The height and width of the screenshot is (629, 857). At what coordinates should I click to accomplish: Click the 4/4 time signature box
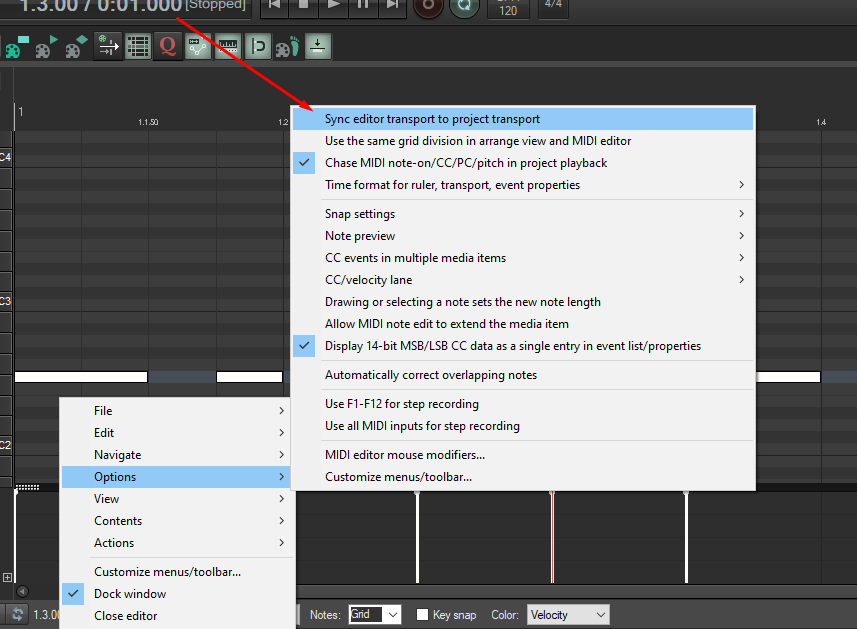553,7
